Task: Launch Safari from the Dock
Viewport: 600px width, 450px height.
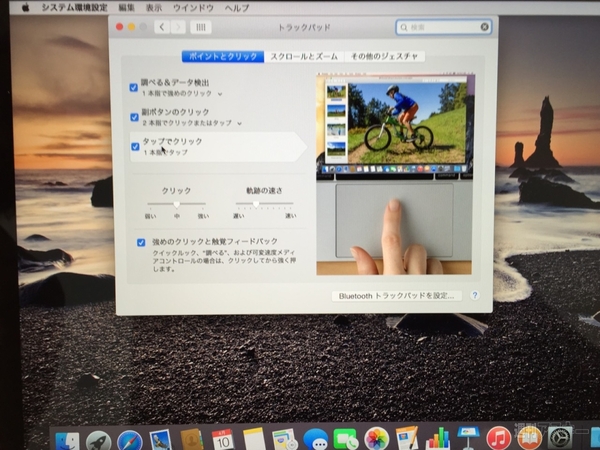Action: pyautogui.click(x=130, y=440)
